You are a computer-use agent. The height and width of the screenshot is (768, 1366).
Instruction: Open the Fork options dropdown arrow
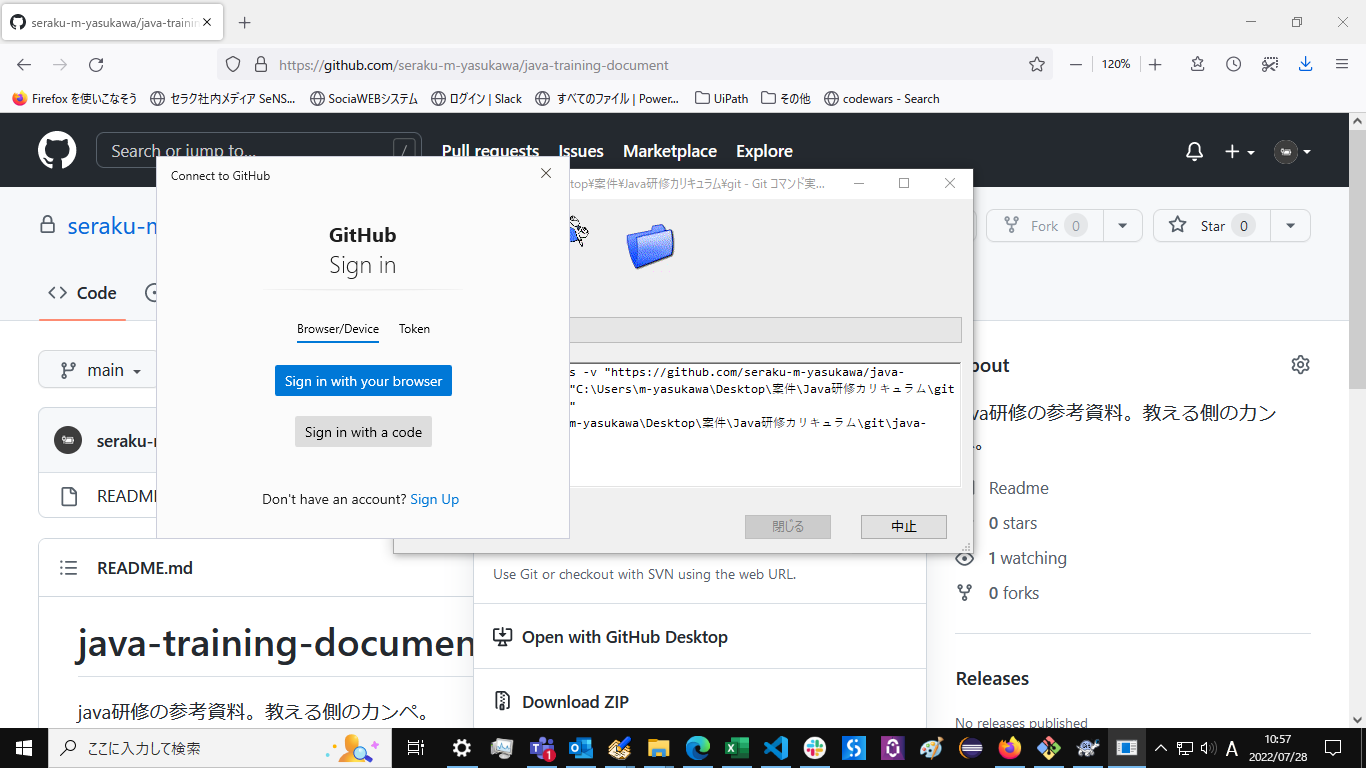pyautogui.click(x=1123, y=226)
